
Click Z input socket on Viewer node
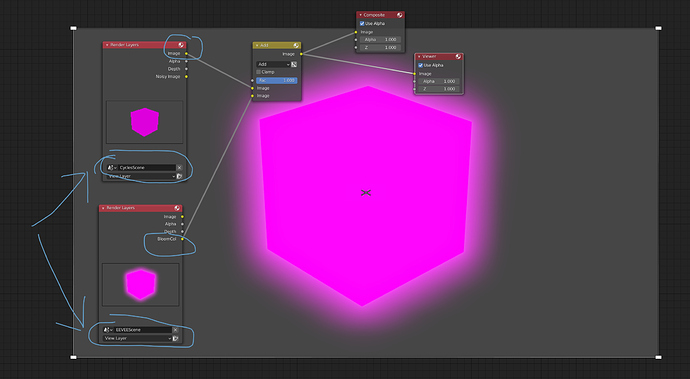pos(414,89)
